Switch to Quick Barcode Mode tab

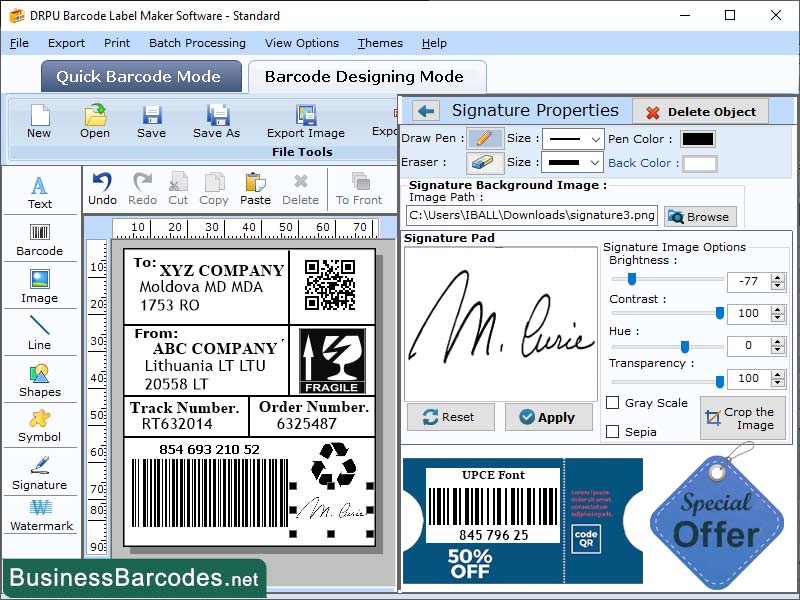[140, 76]
